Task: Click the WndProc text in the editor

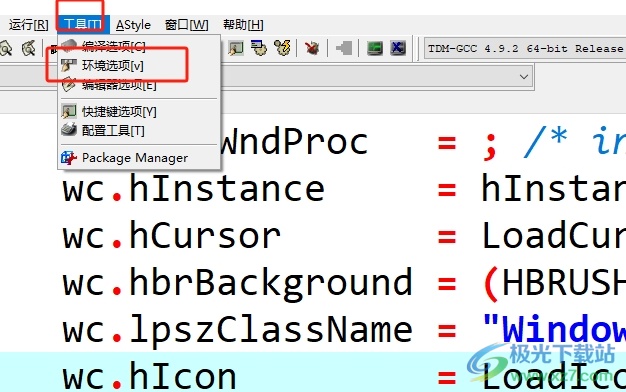Action: pyautogui.click(x=295, y=142)
